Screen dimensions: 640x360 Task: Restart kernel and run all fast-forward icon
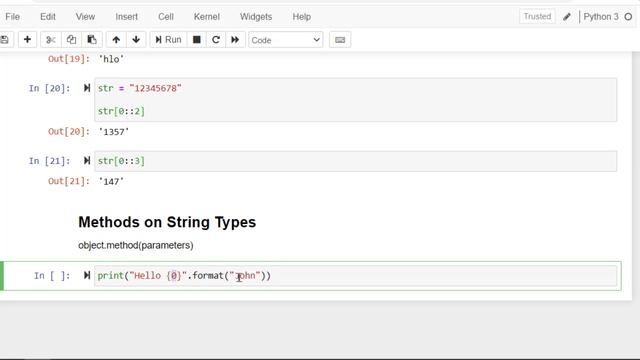[235, 40]
